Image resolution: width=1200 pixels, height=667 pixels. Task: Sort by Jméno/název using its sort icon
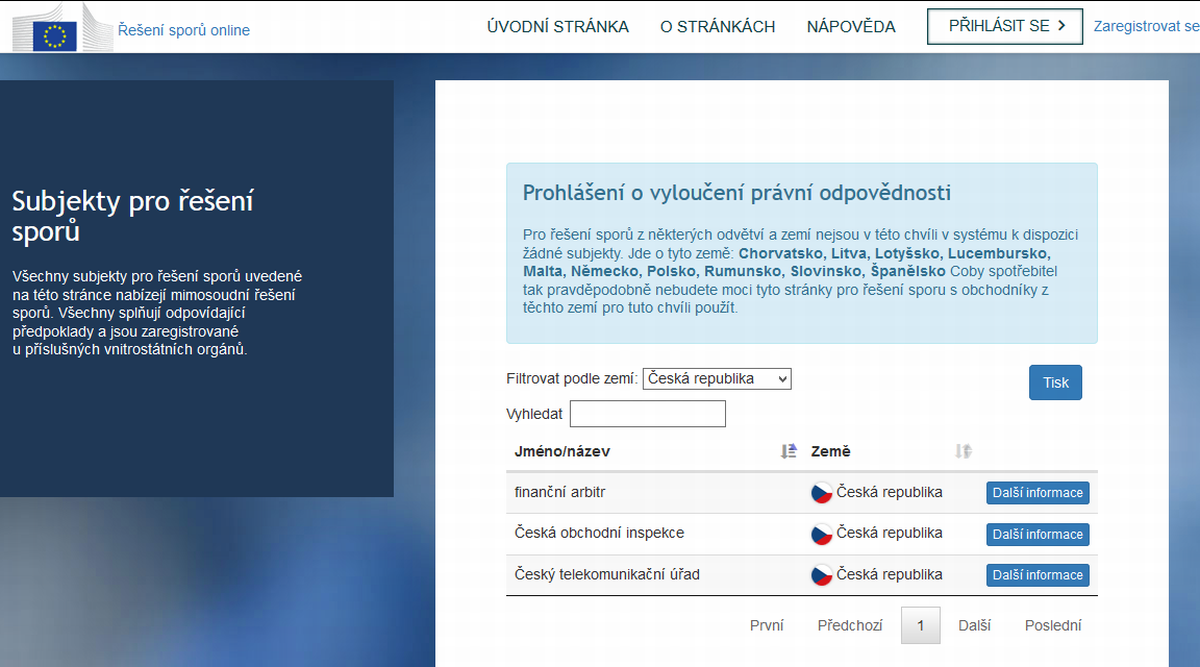coord(787,451)
